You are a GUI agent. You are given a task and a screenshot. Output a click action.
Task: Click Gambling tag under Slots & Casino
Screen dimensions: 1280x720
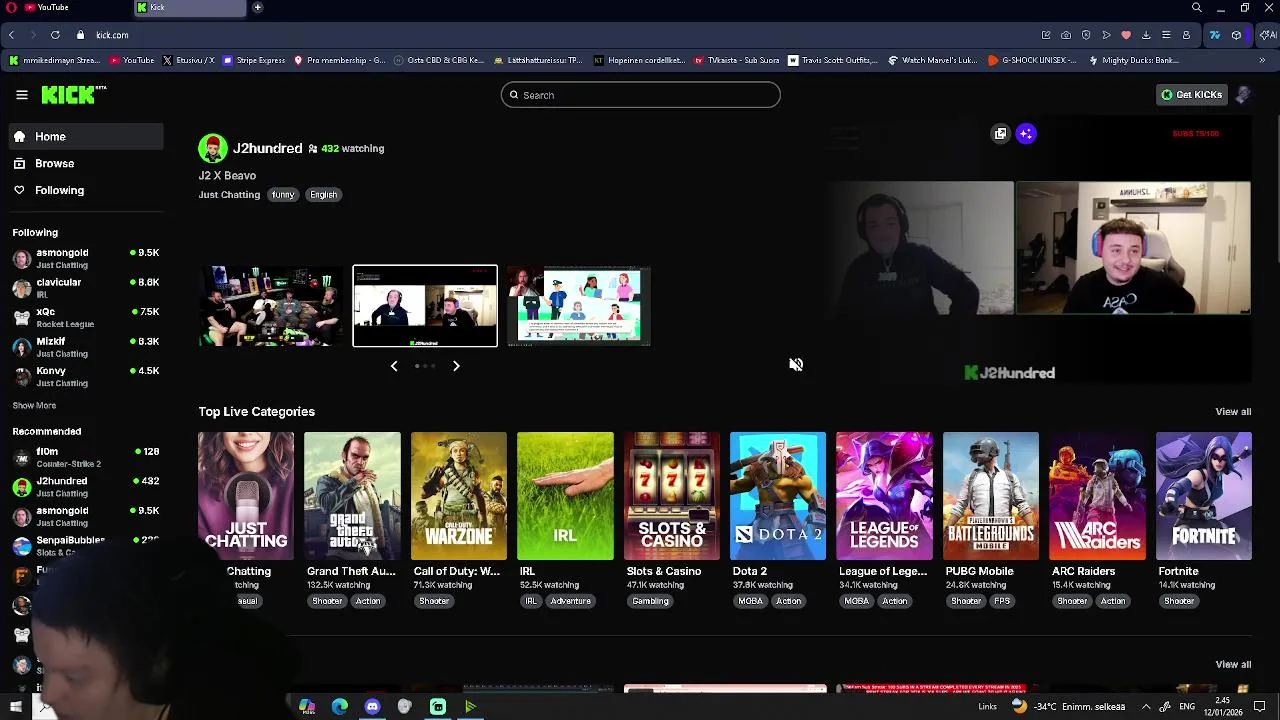[650, 601]
